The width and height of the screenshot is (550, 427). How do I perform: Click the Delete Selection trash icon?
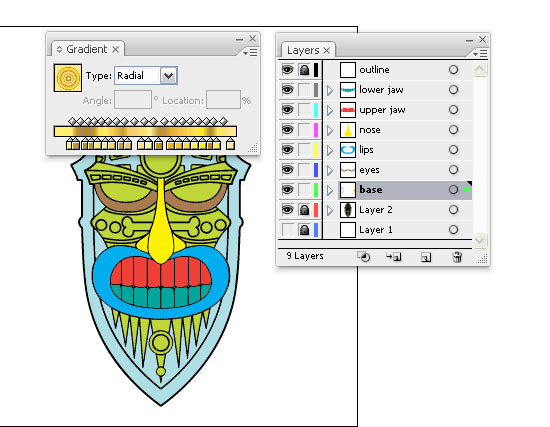click(x=457, y=257)
